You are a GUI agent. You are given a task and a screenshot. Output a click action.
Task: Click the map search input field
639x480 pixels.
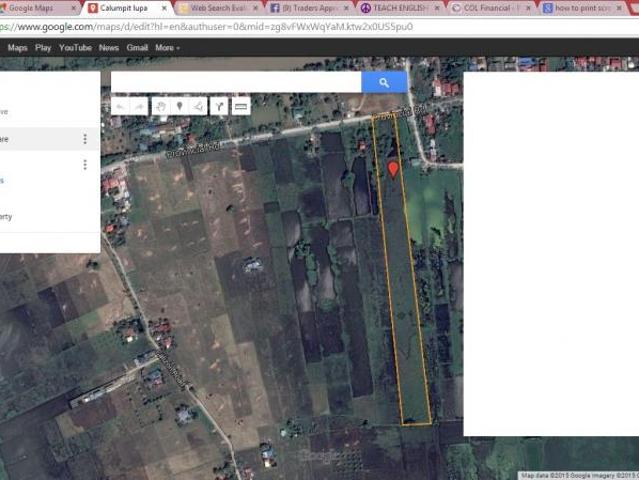[x=236, y=82]
